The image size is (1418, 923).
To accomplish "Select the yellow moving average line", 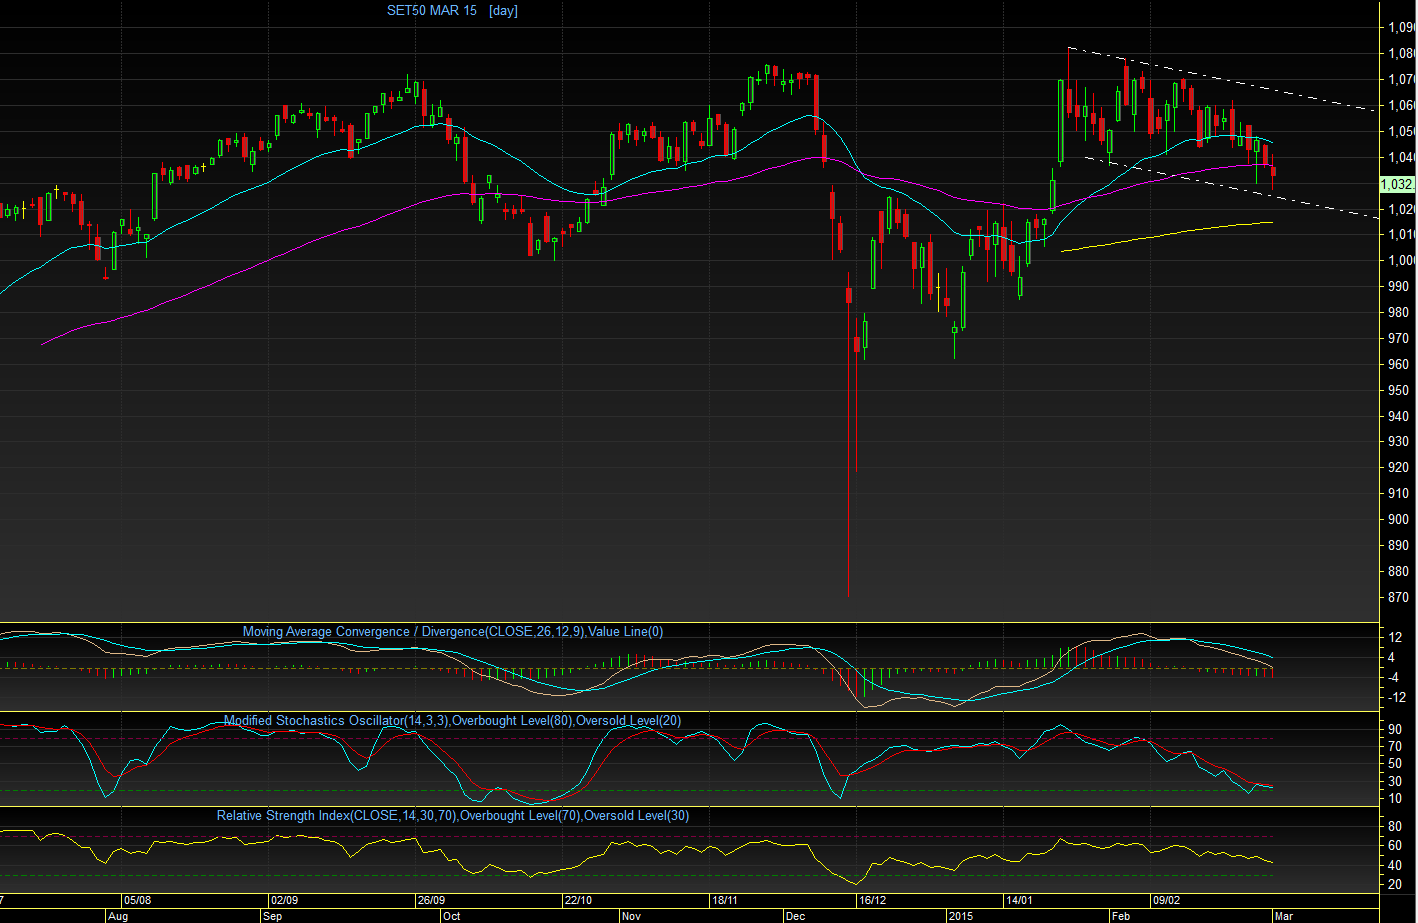I will pyautogui.click(x=1166, y=236).
